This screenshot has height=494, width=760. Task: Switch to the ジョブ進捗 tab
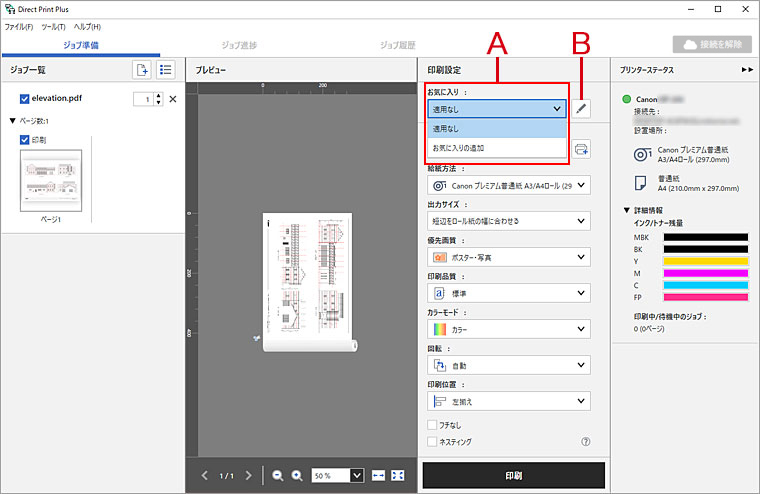[x=240, y=45]
